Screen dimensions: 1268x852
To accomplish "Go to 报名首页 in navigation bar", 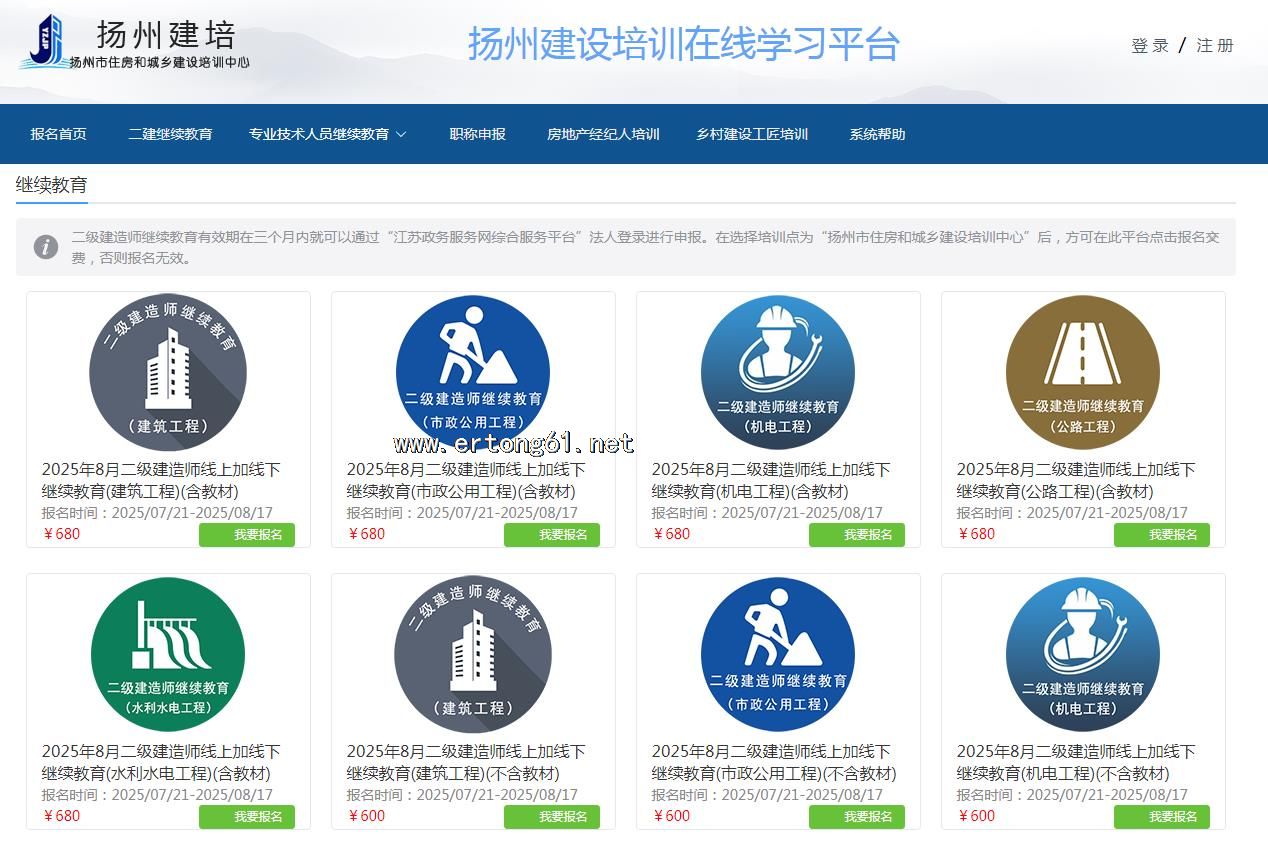I will coord(58,134).
